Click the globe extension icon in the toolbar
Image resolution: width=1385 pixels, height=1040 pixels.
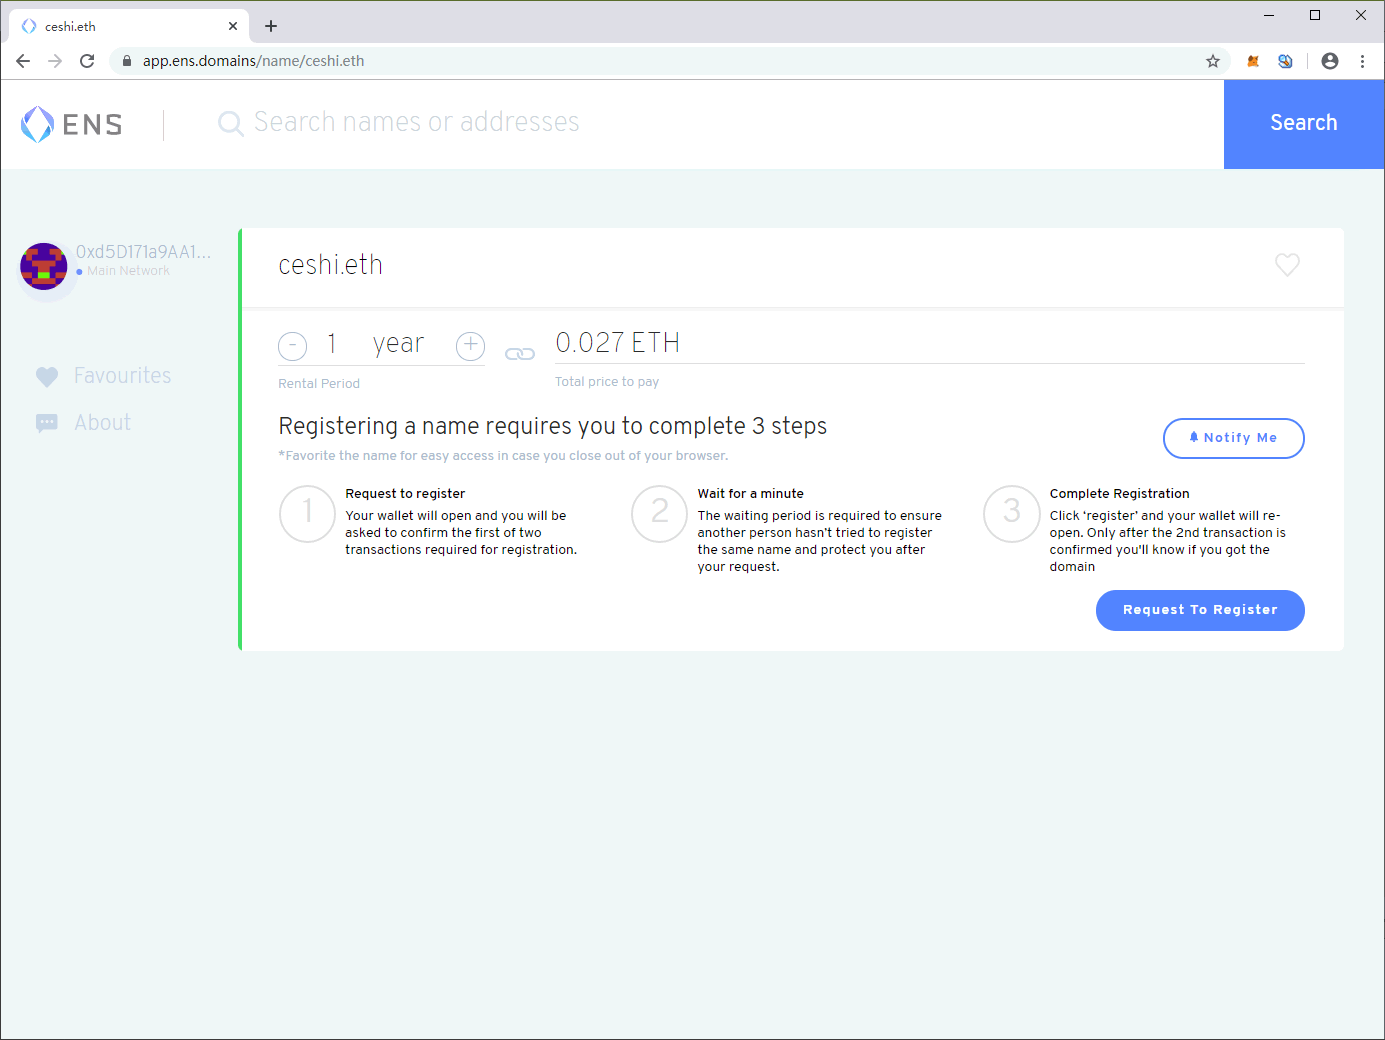(1285, 61)
